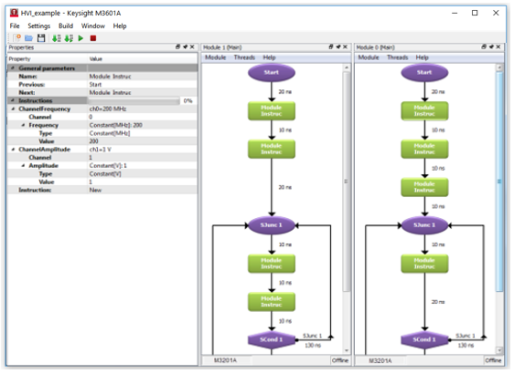Pin the Module 1 panel
This screenshot has width=514, height=374.
pyautogui.click(x=338, y=47)
